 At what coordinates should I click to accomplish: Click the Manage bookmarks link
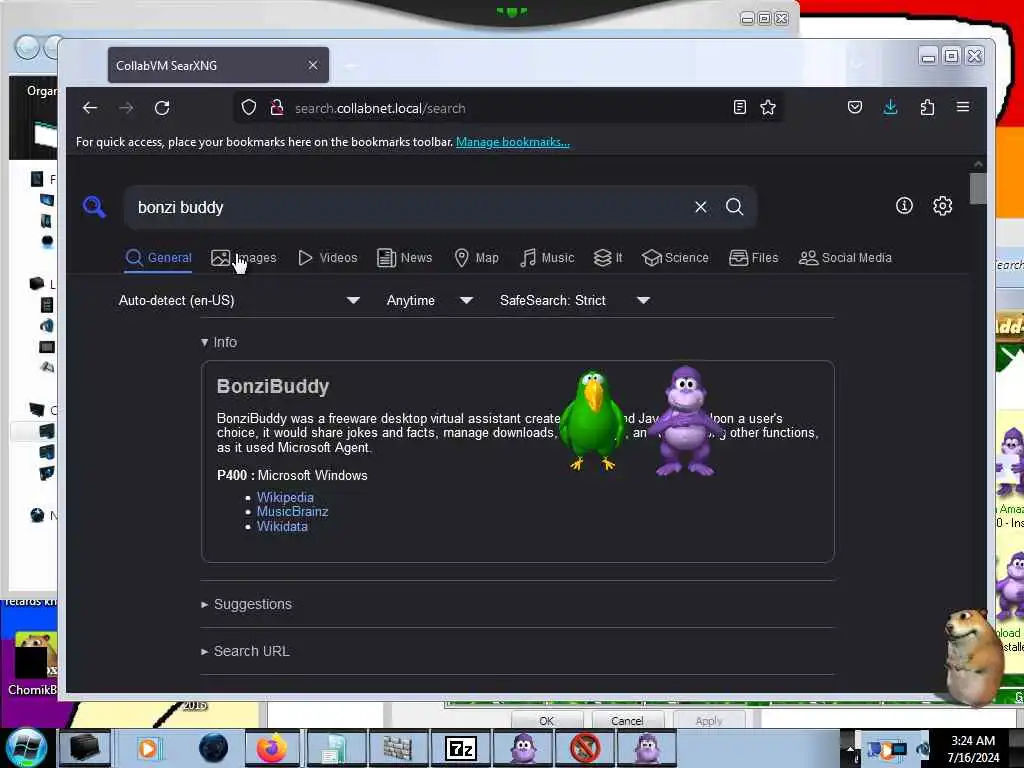click(x=513, y=142)
